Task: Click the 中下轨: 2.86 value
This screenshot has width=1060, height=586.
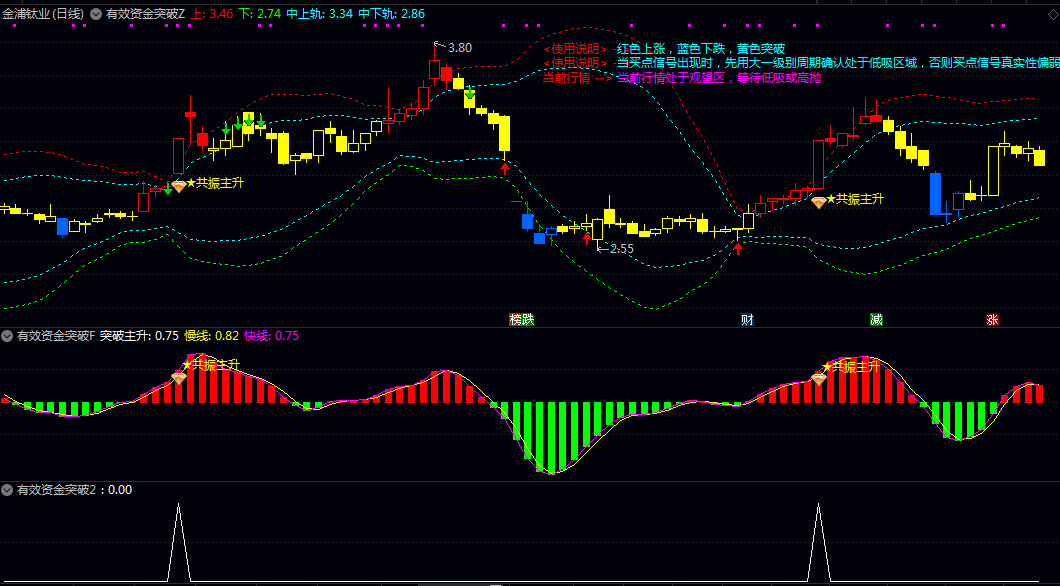Action: tap(391, 14)
